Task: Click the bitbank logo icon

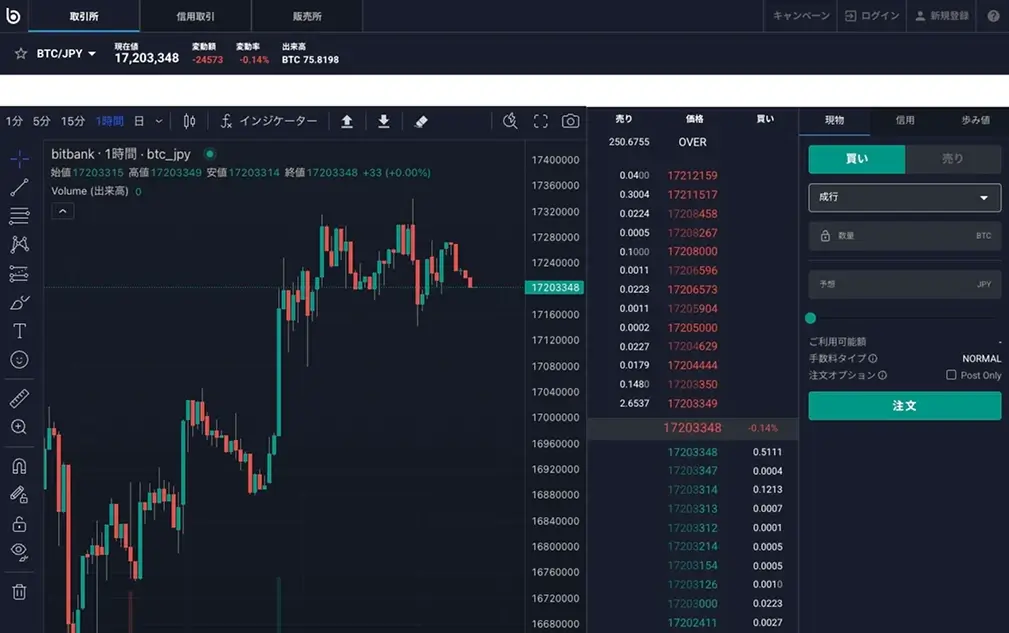Action: (13, 15)
